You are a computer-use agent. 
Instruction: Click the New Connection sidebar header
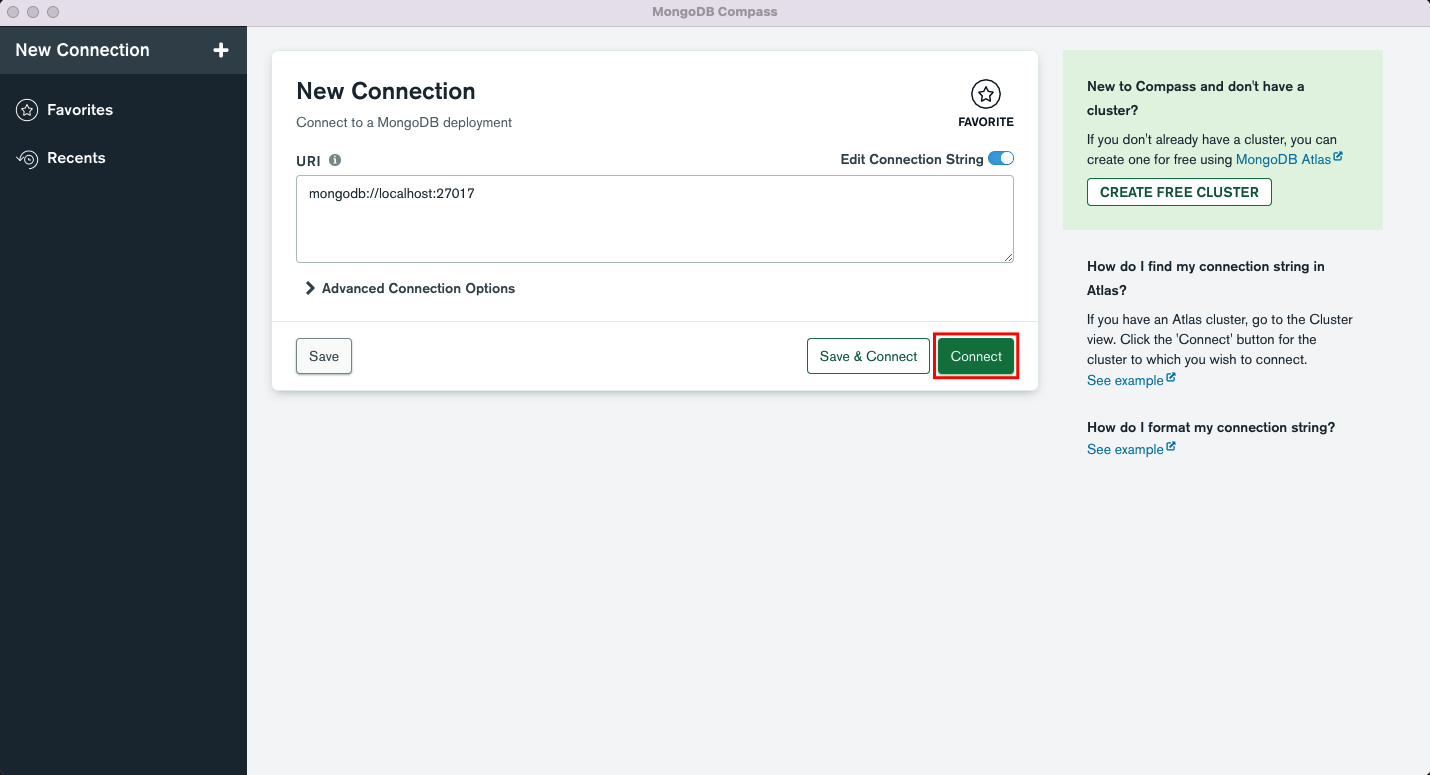tap(123, 50)
